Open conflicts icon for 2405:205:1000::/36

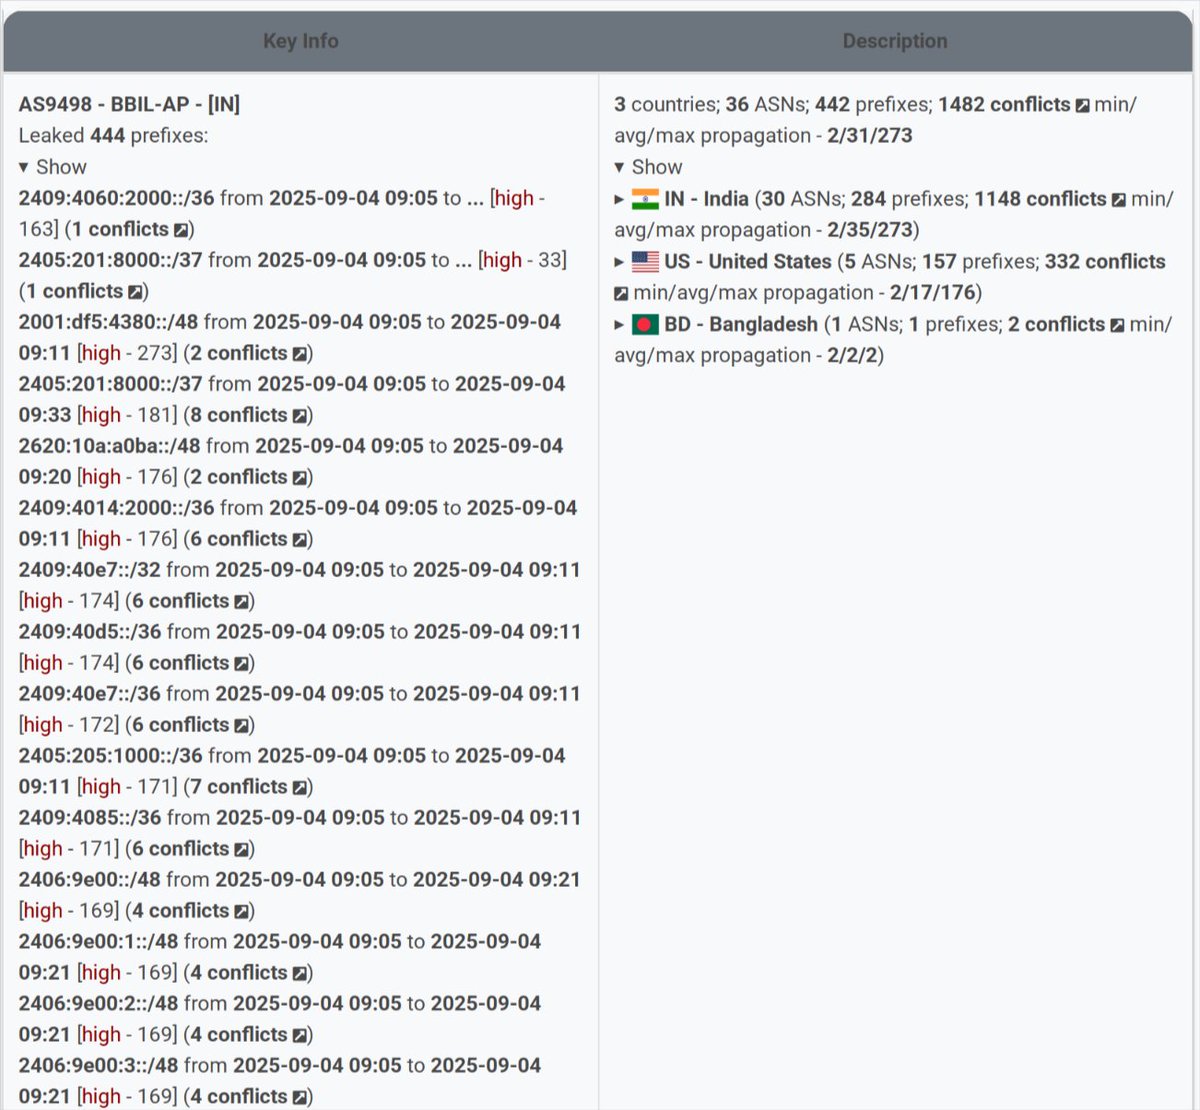coord(299,788)
